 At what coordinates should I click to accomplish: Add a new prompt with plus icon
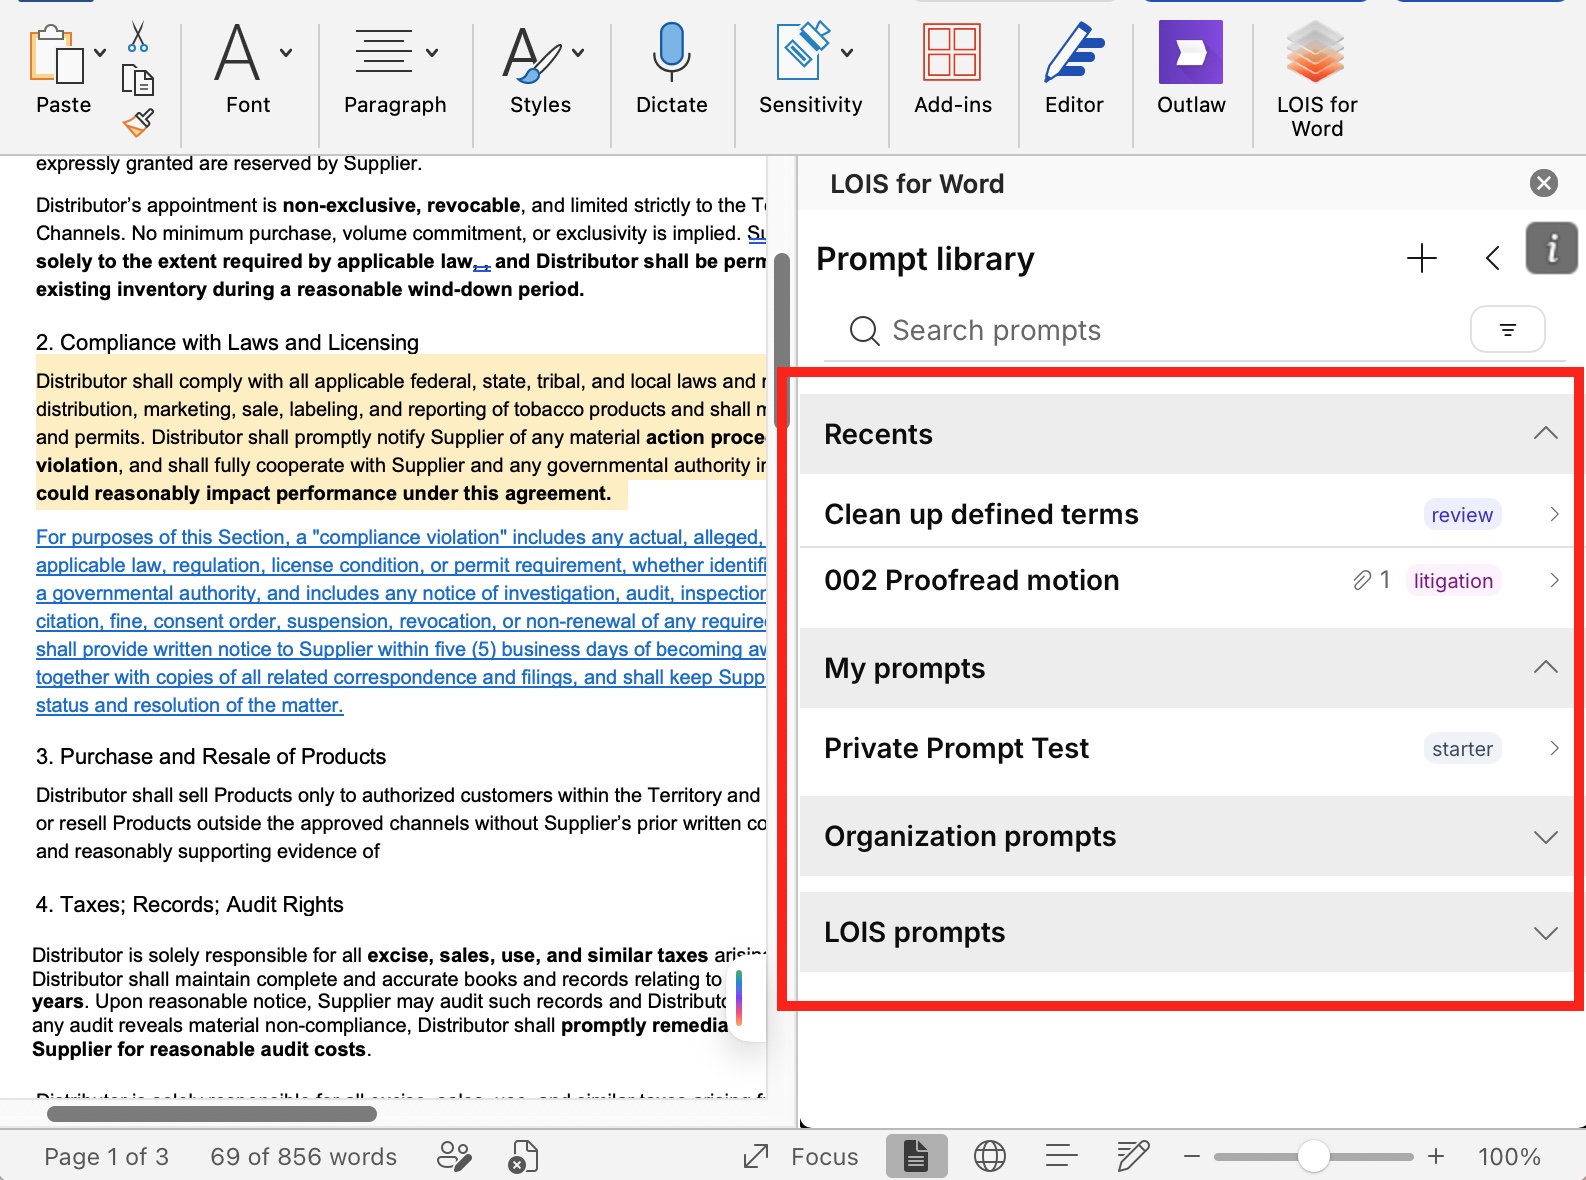pos(1421,258)
